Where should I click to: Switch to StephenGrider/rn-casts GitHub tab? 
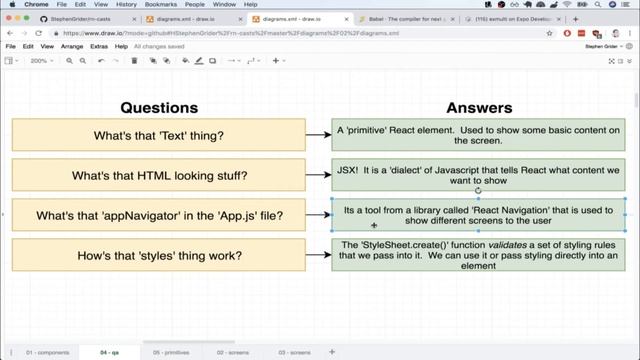89,19
